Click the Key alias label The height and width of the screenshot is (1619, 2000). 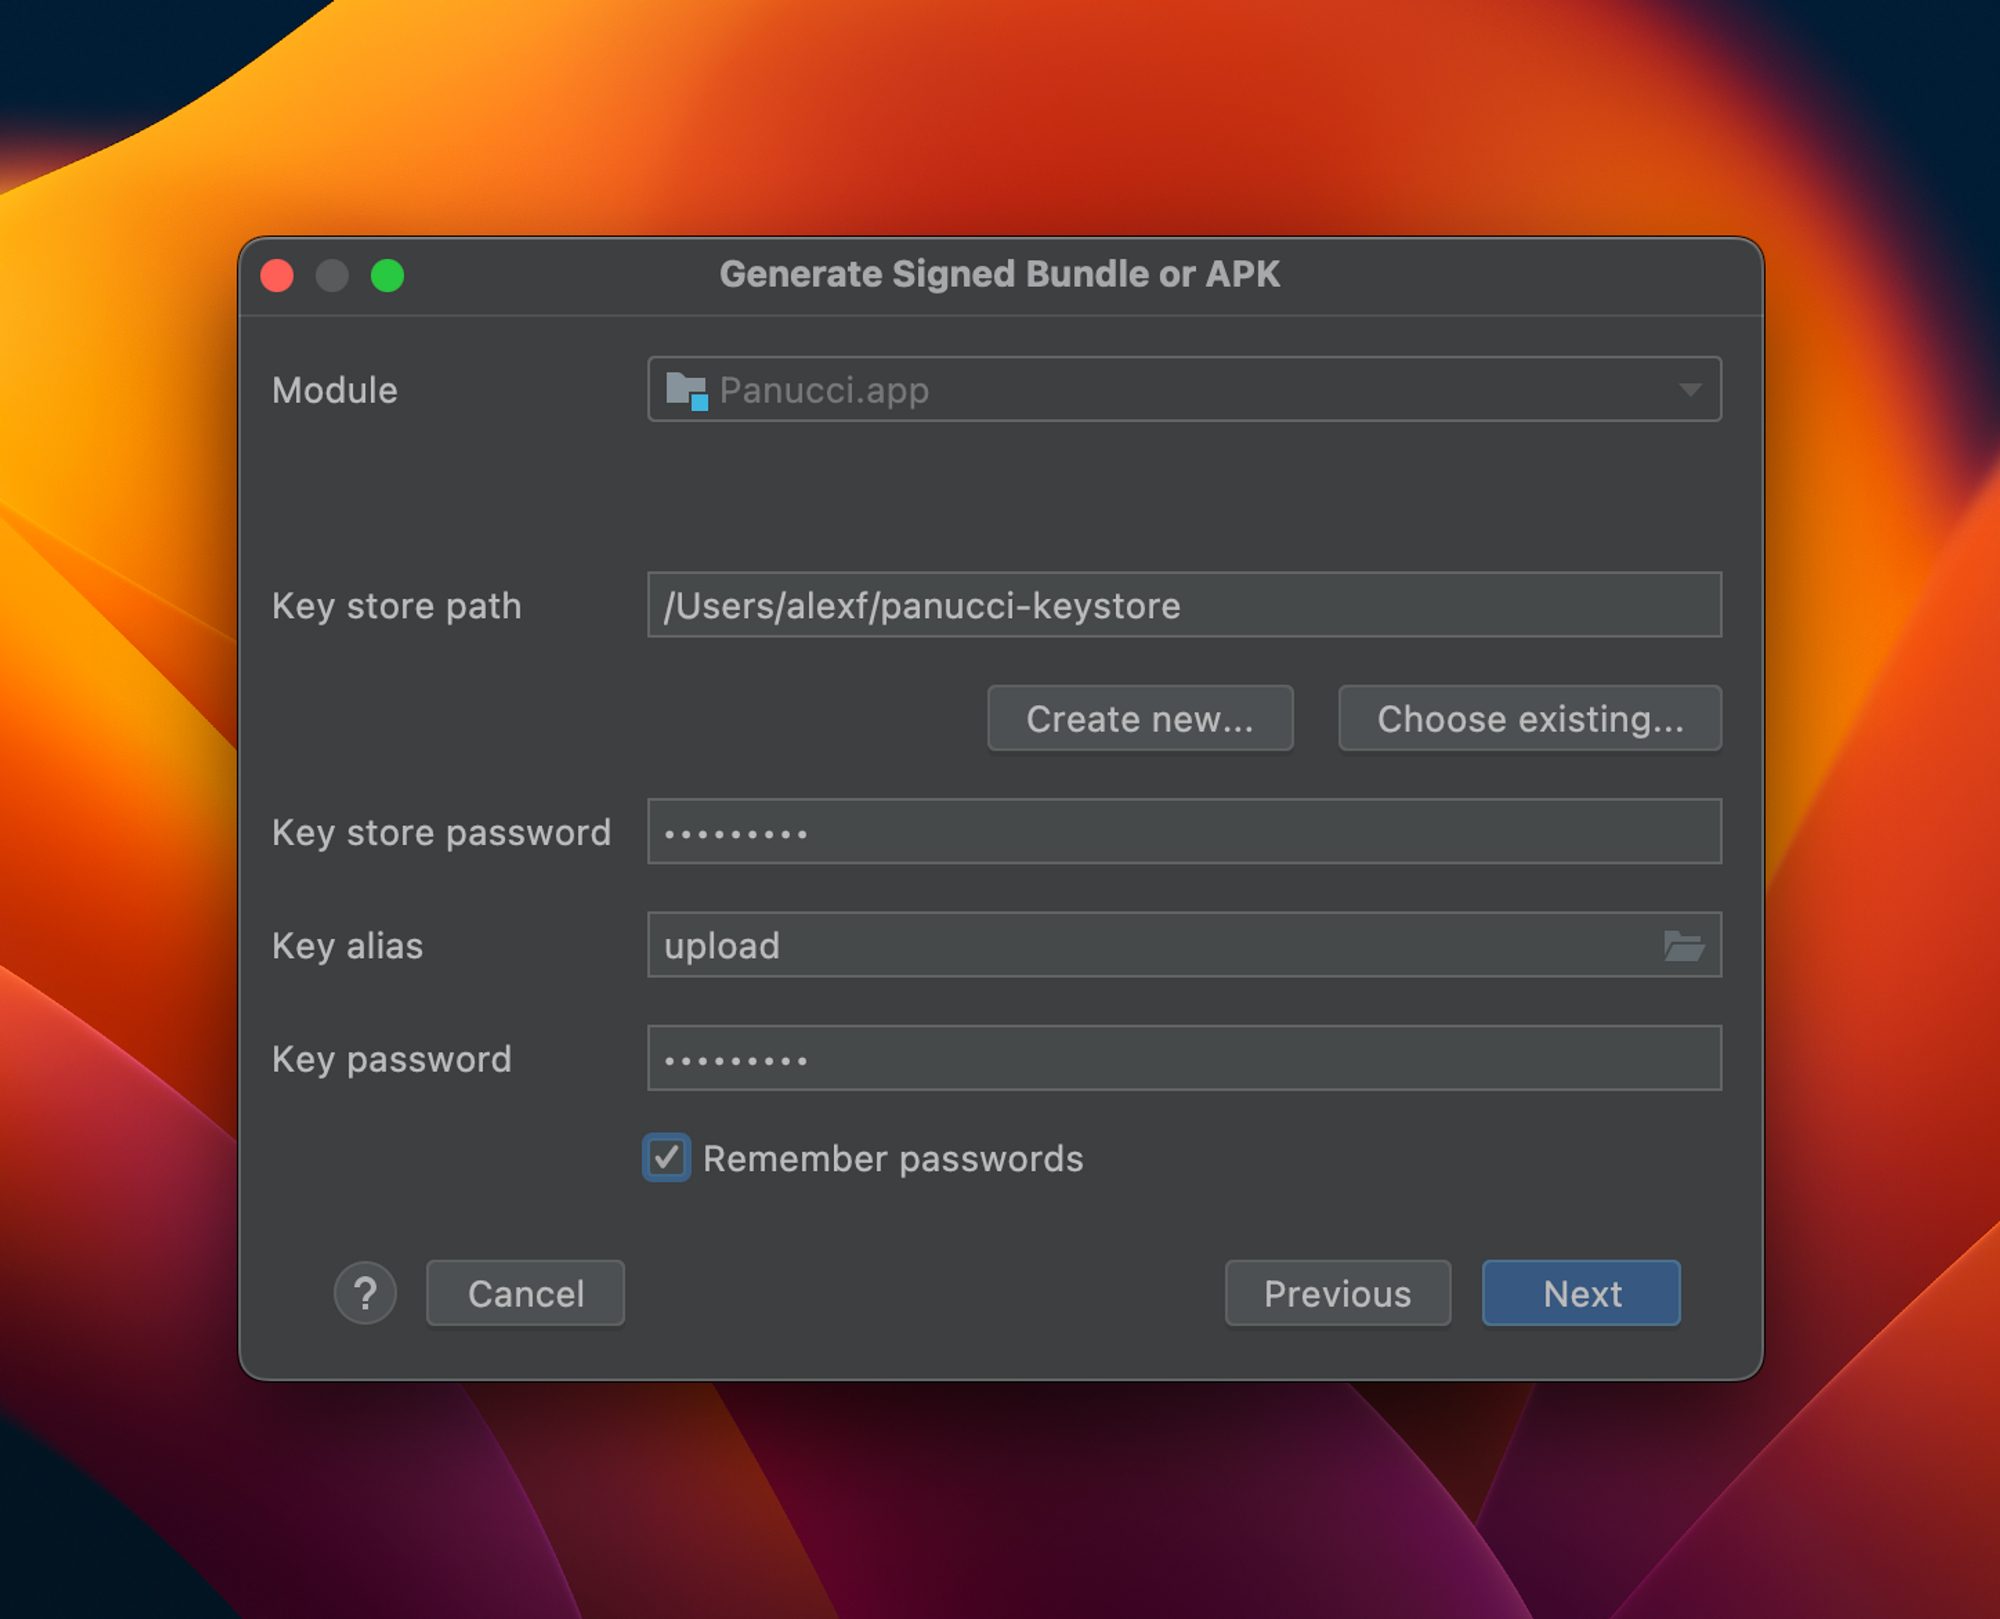coord(347,946)
